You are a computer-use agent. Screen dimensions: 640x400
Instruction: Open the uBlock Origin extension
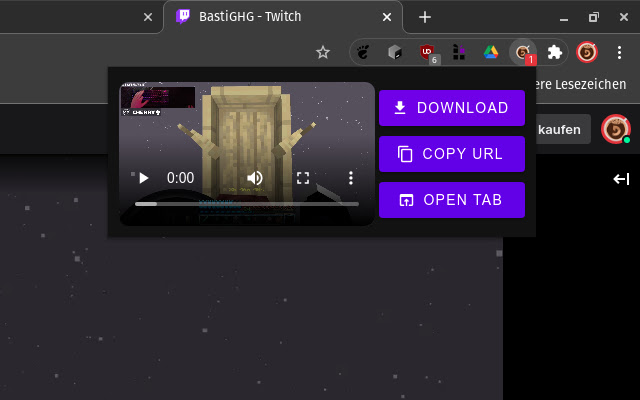427,52
